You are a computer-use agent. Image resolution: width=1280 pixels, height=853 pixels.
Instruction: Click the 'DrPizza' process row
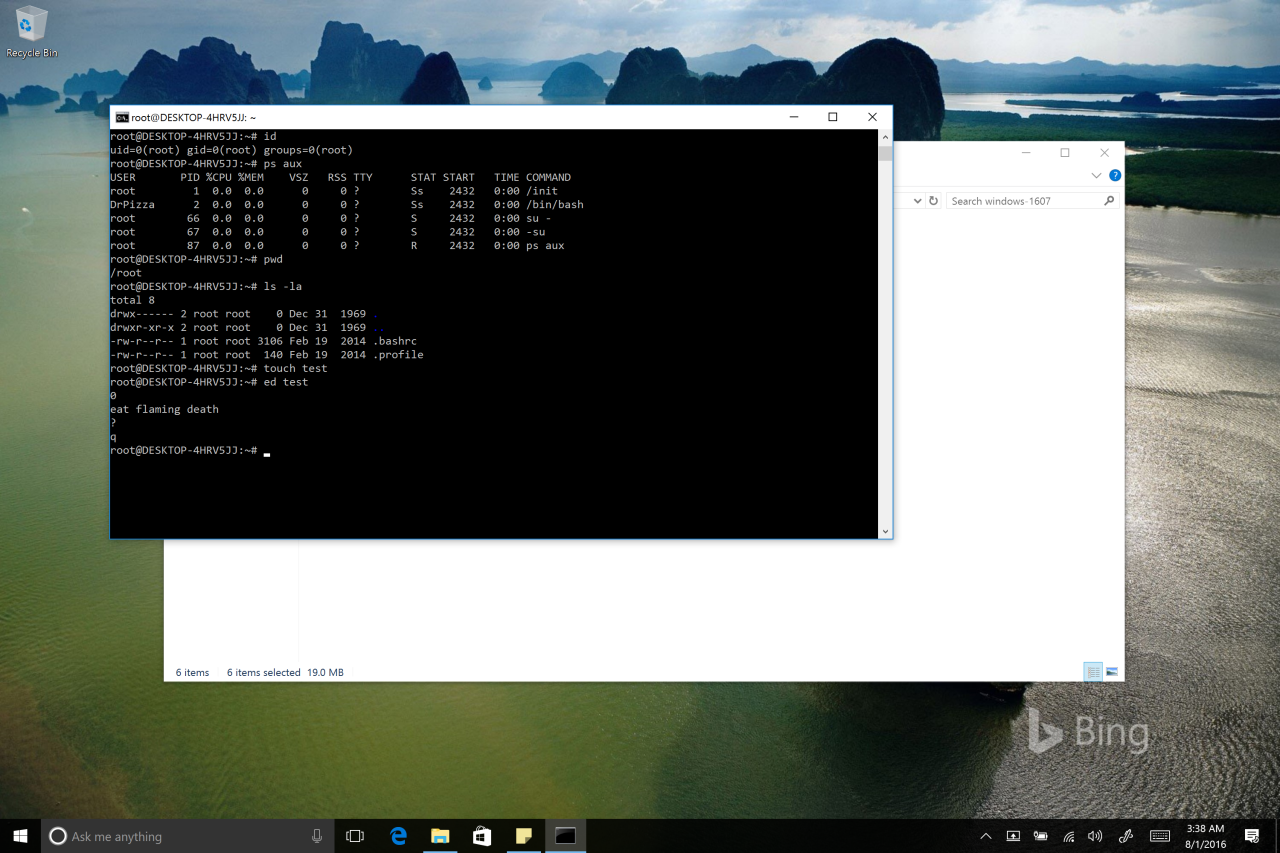click(346, 204)
